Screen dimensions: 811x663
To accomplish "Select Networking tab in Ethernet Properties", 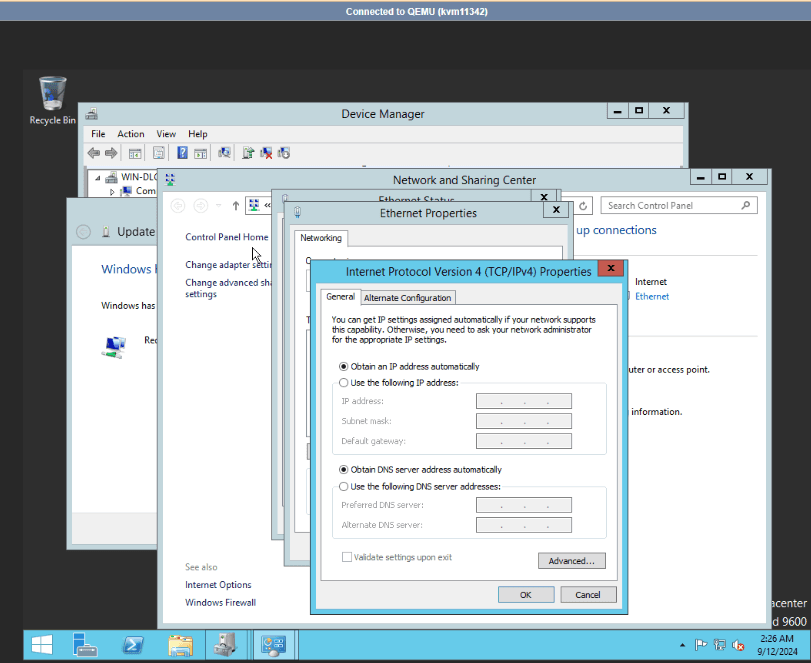I will pyautogui.click(x=321, y=238).
